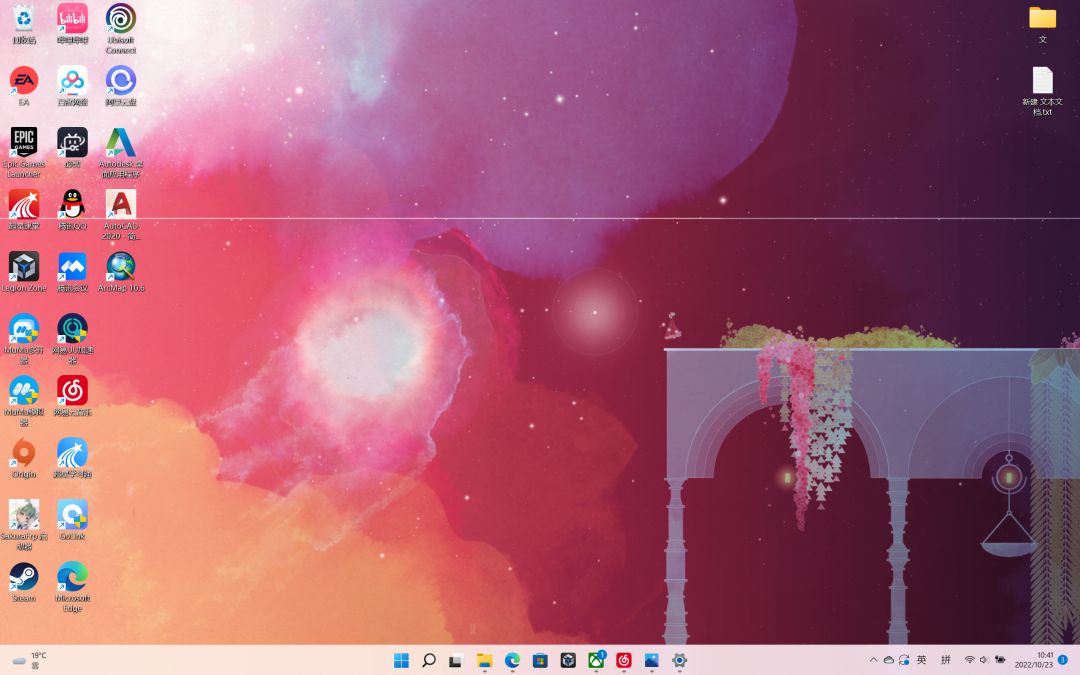Launch the AutoCAD 2020 shortcut
The height and width of the screenshot is (675, 1080).
tap(121, 214)
